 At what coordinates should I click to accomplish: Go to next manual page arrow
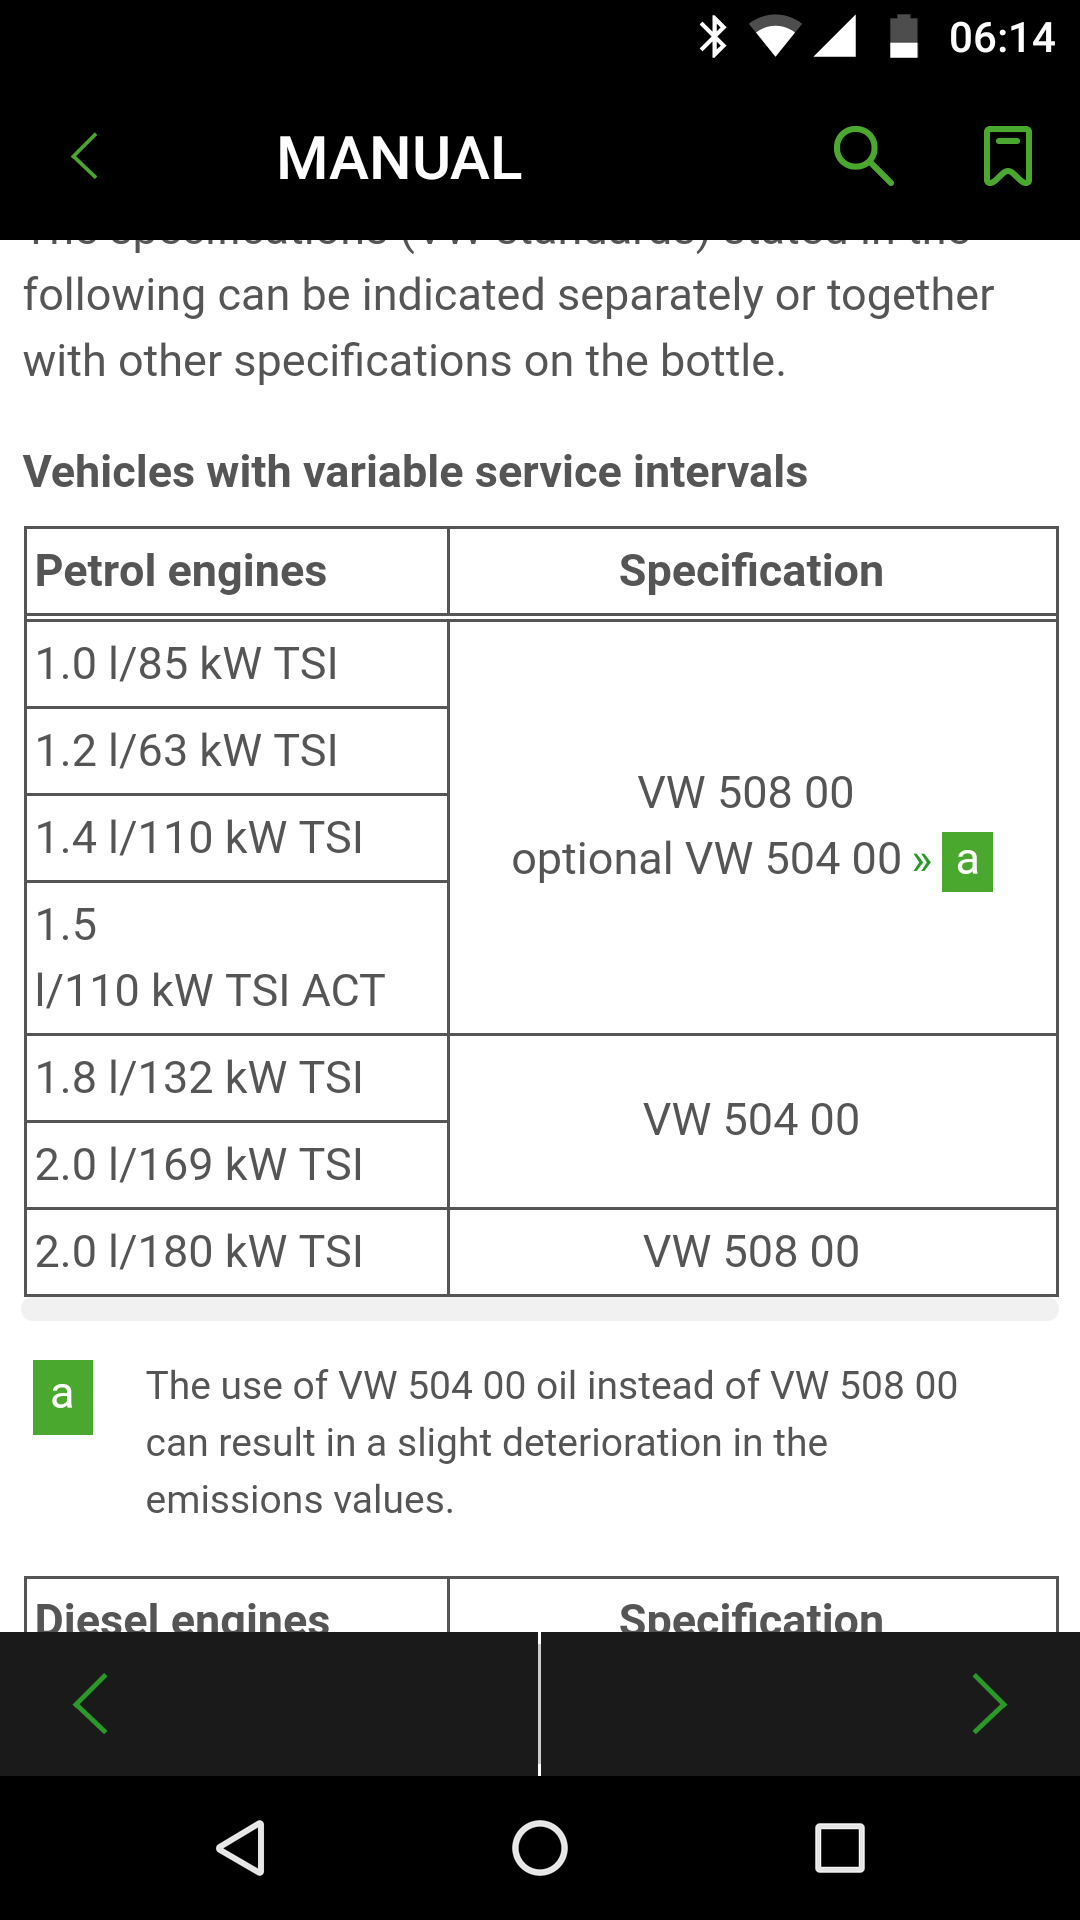(989, 1703)
